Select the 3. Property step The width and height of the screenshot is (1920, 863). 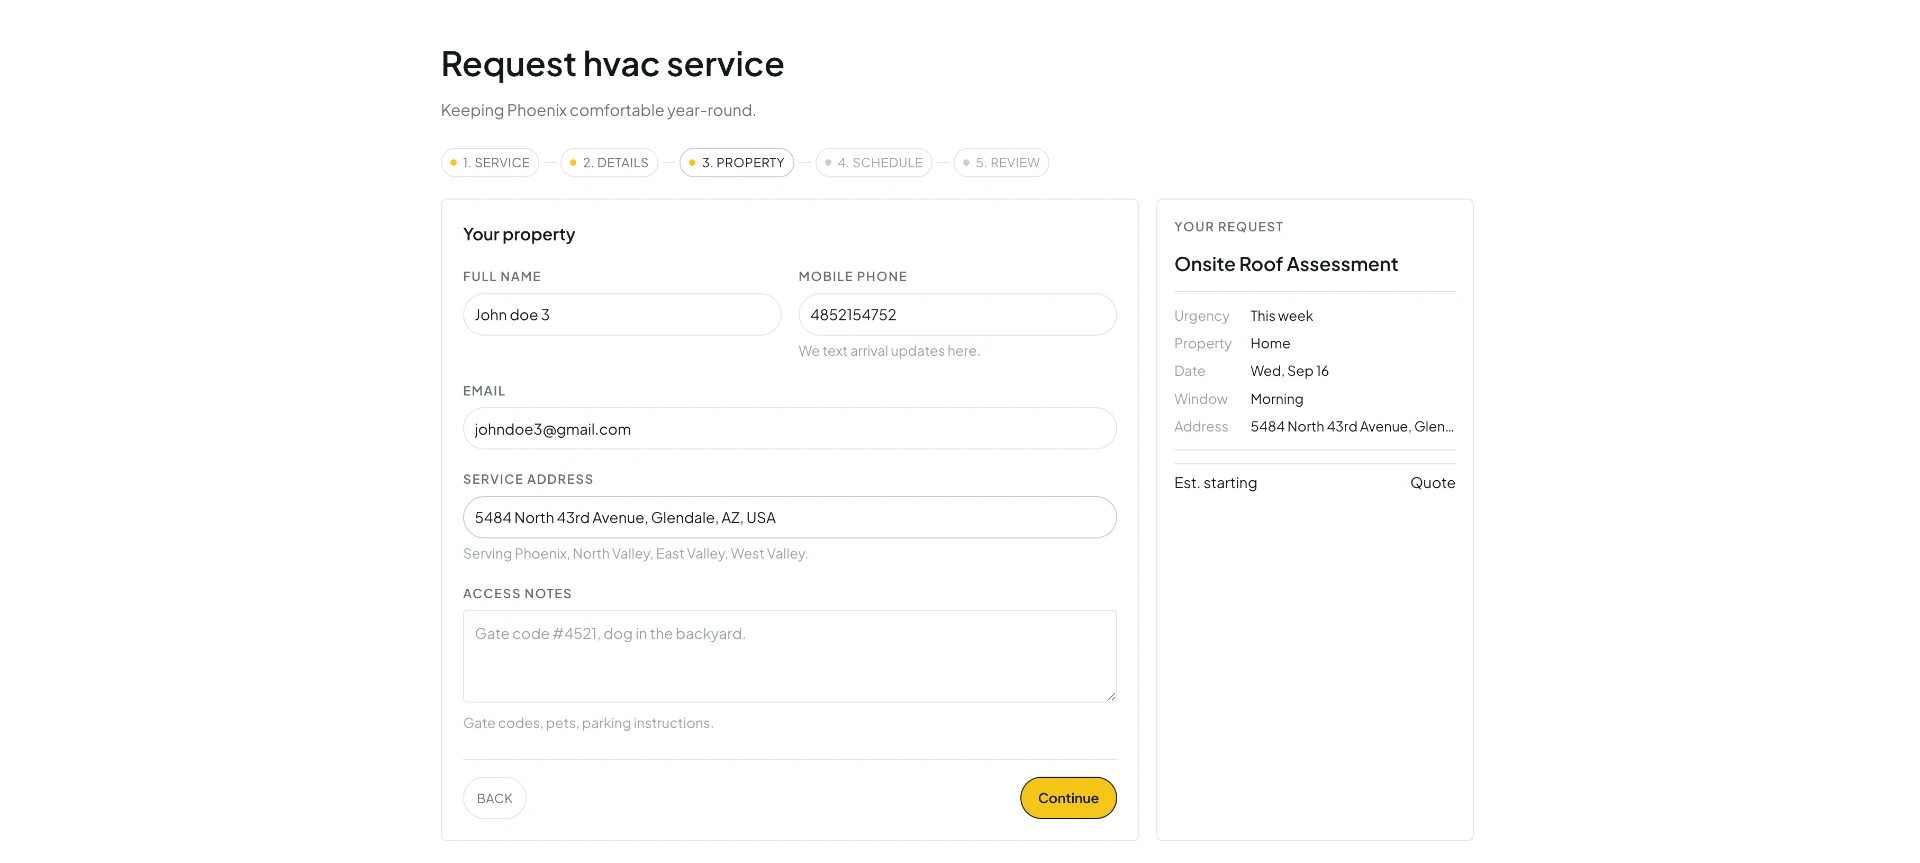[x=737, y=163]
